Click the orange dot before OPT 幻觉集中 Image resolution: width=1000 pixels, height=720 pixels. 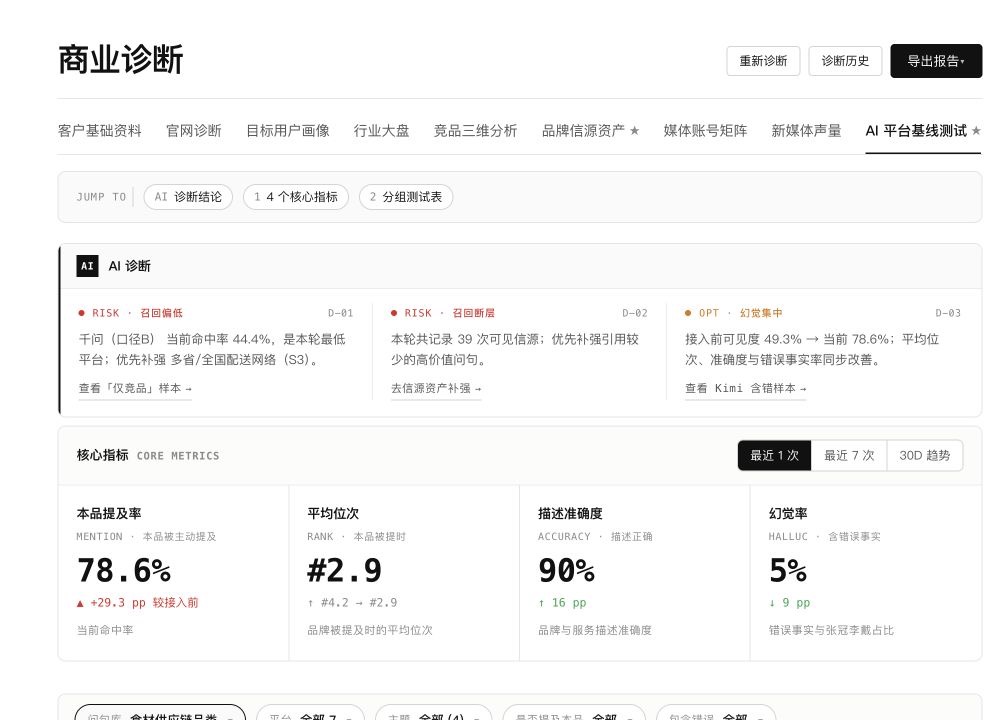pos(688,313)
